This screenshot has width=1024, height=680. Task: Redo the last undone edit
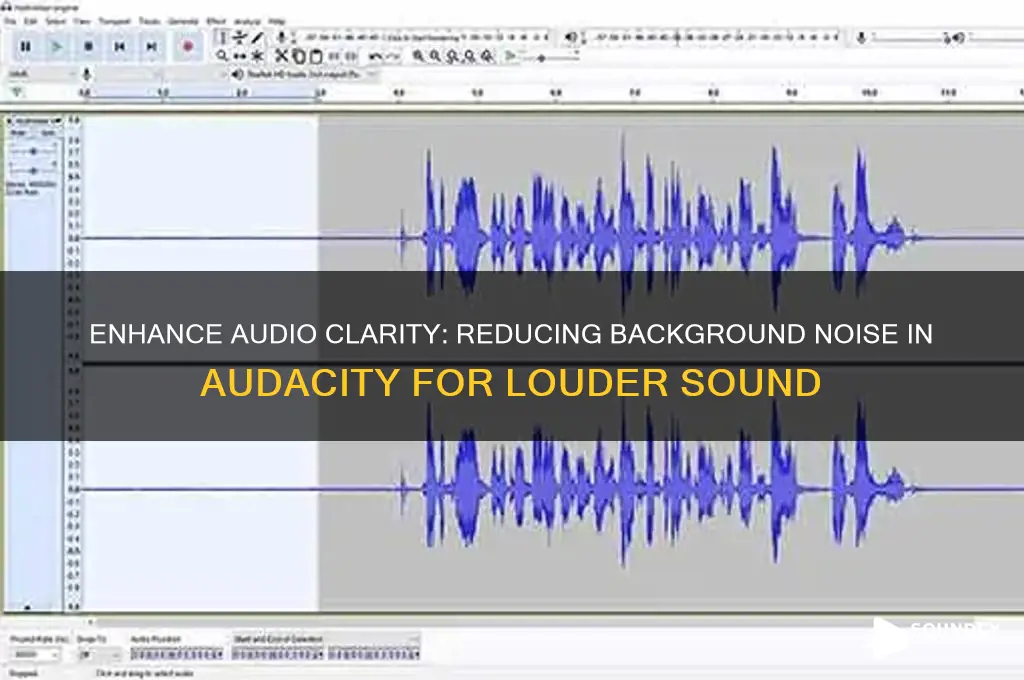(392, 56)
